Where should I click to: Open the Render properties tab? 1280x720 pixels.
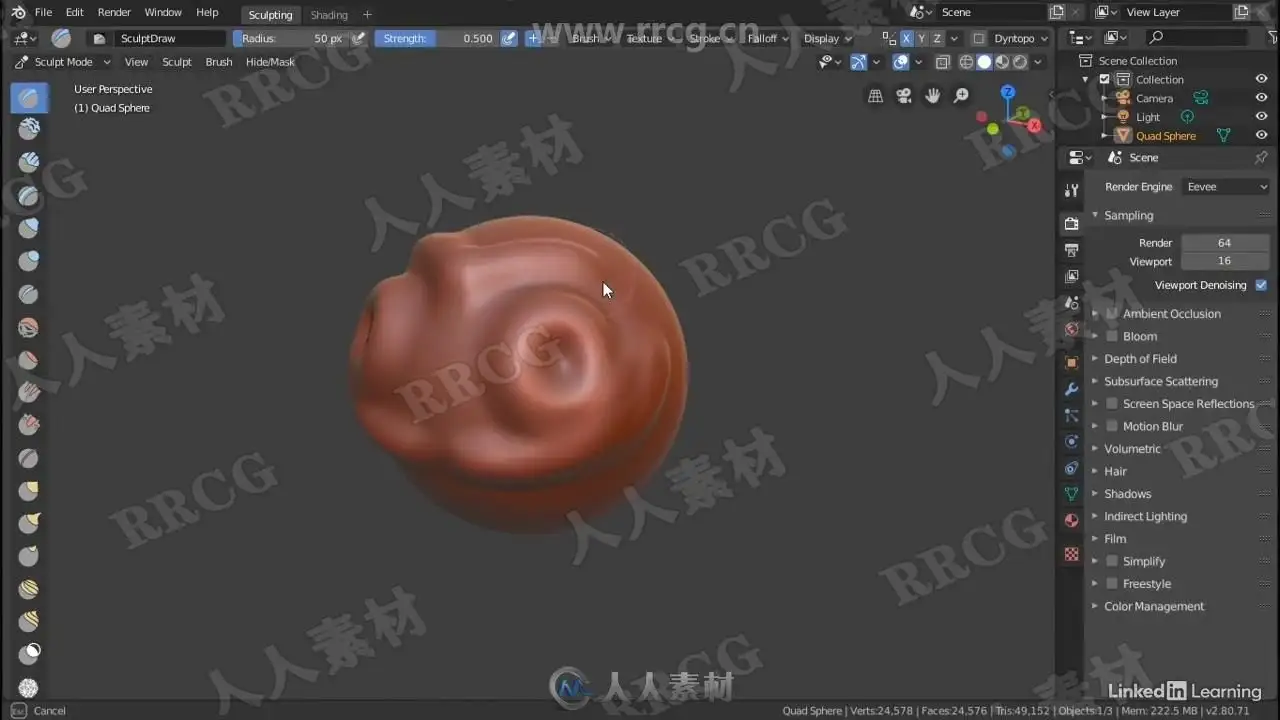(1072, 222)
